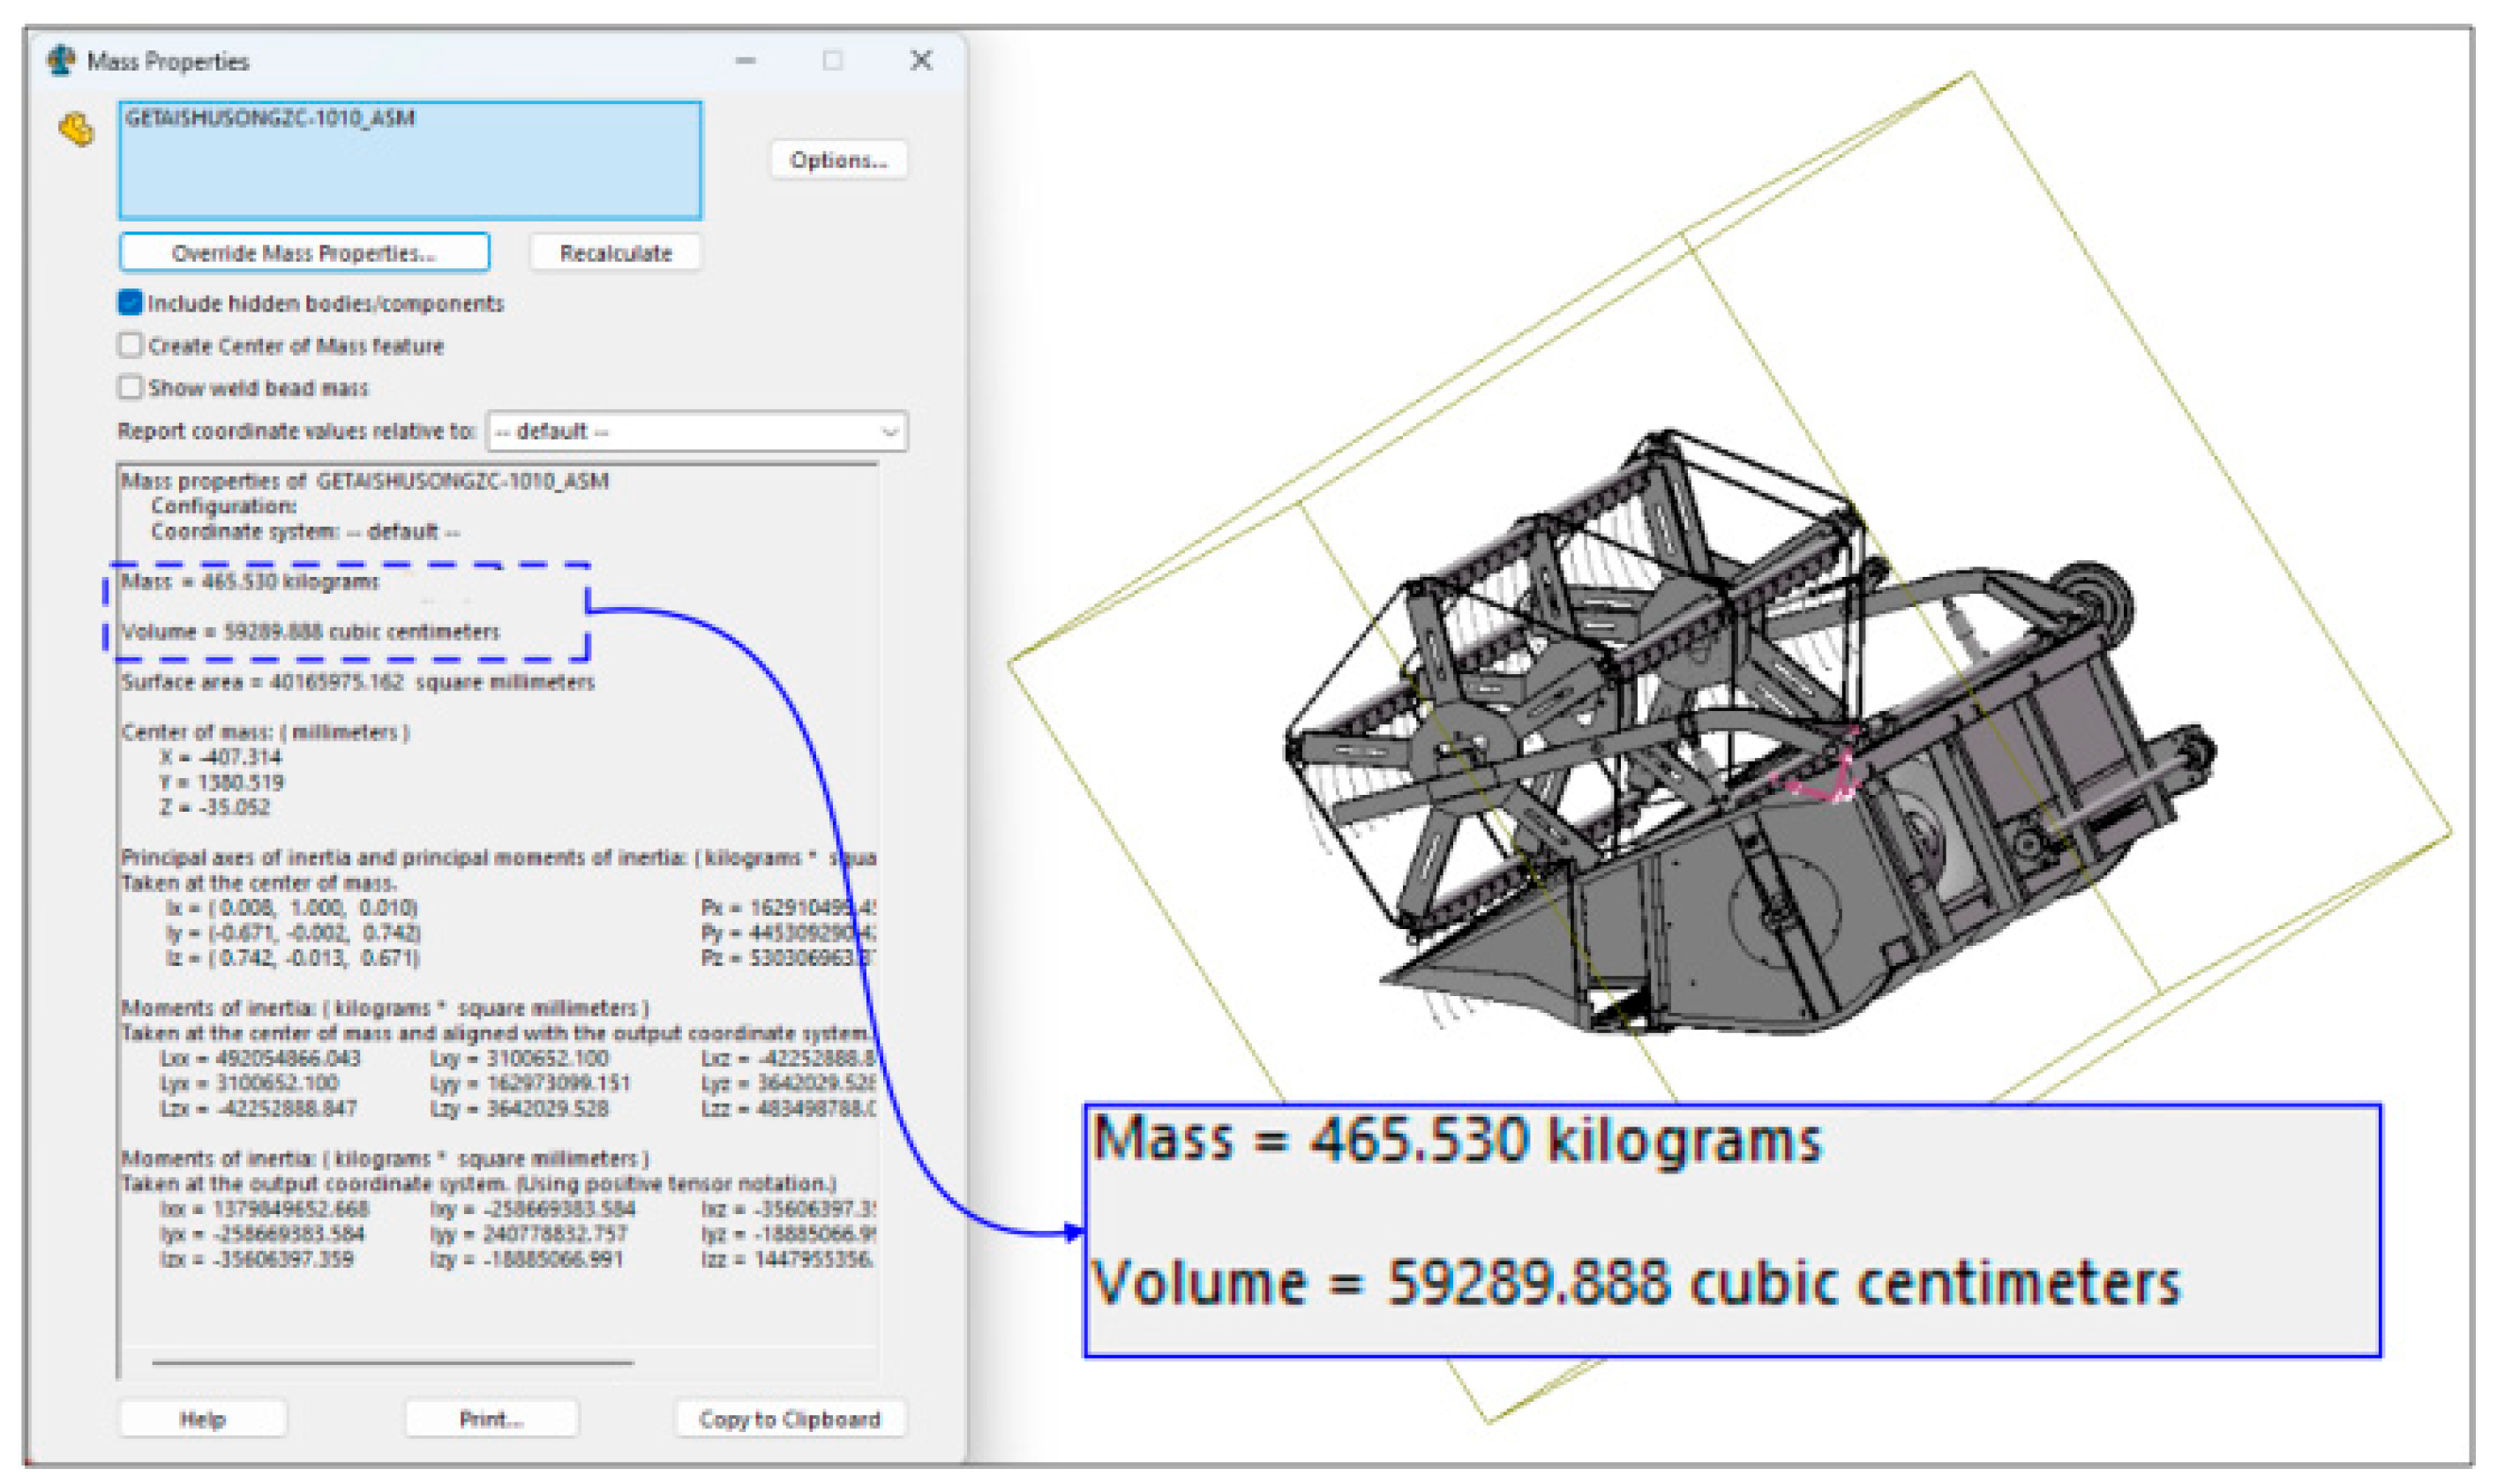Select GETAISHUSONGZC-1010_ASM in the selection box
The width and height of the screenshot is (2497, 1484).
click(270, 118)
